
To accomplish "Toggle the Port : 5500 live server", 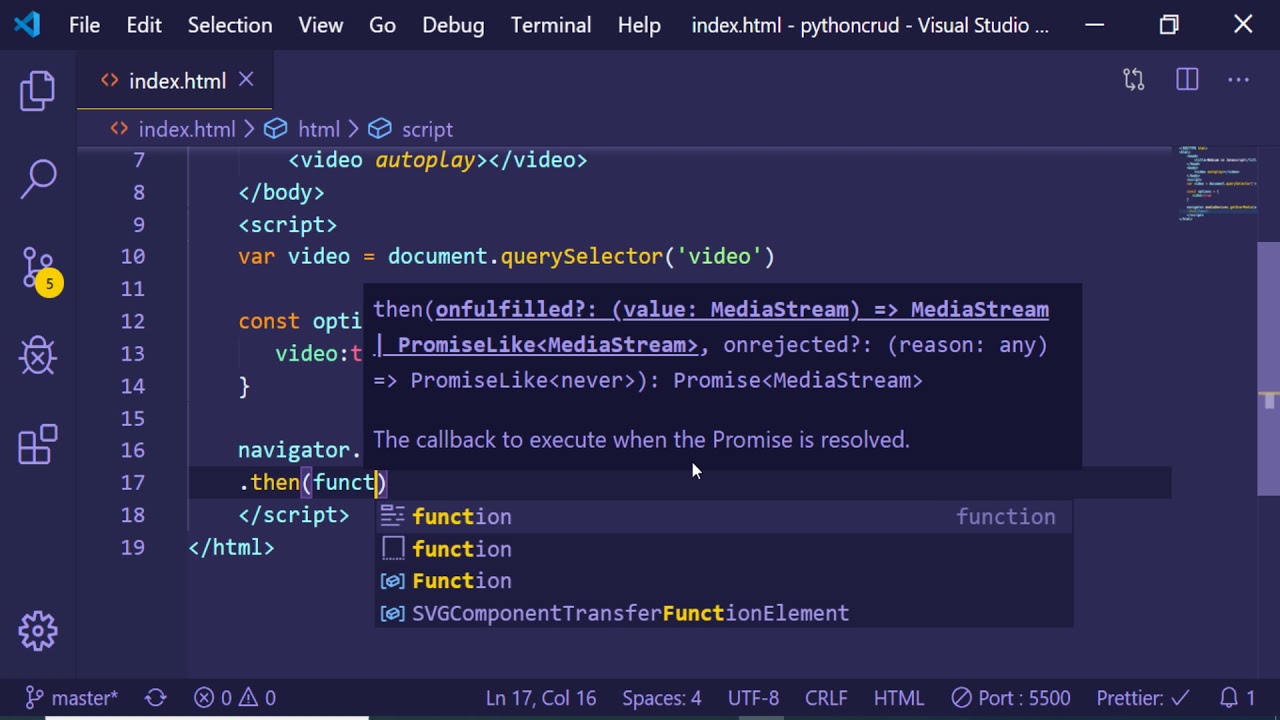I will coord(1010,698).
